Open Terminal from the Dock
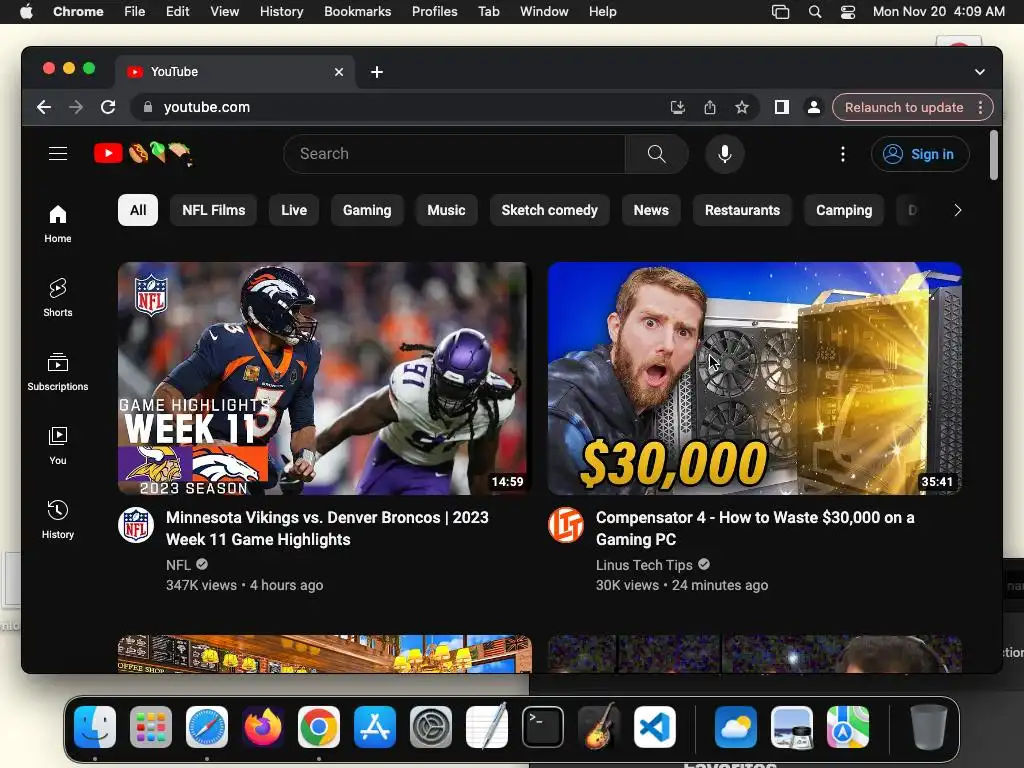This screenshot has width=1024, height=768. (543, 727)
